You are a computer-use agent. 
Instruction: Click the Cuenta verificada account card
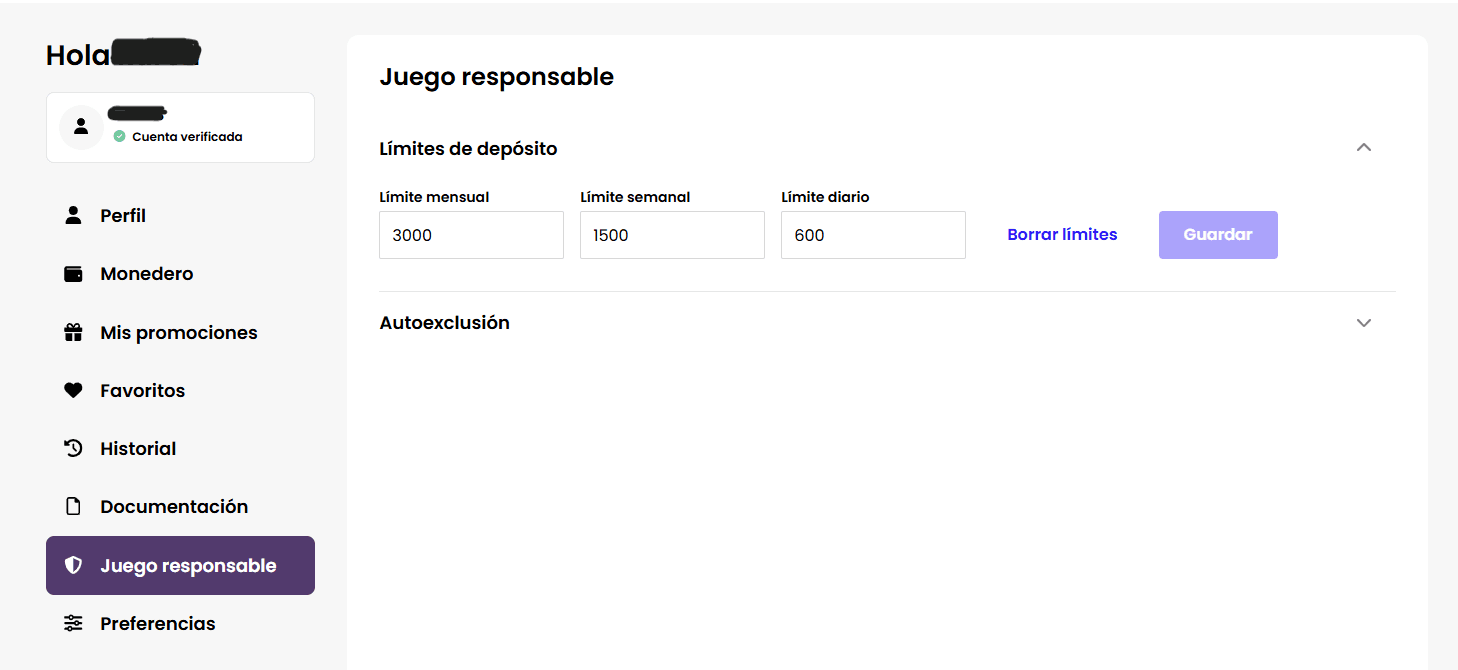tap(180, 127)
